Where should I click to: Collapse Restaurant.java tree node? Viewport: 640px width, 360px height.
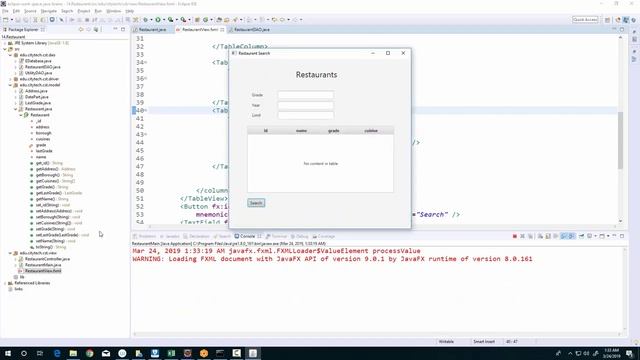point(16,109)
